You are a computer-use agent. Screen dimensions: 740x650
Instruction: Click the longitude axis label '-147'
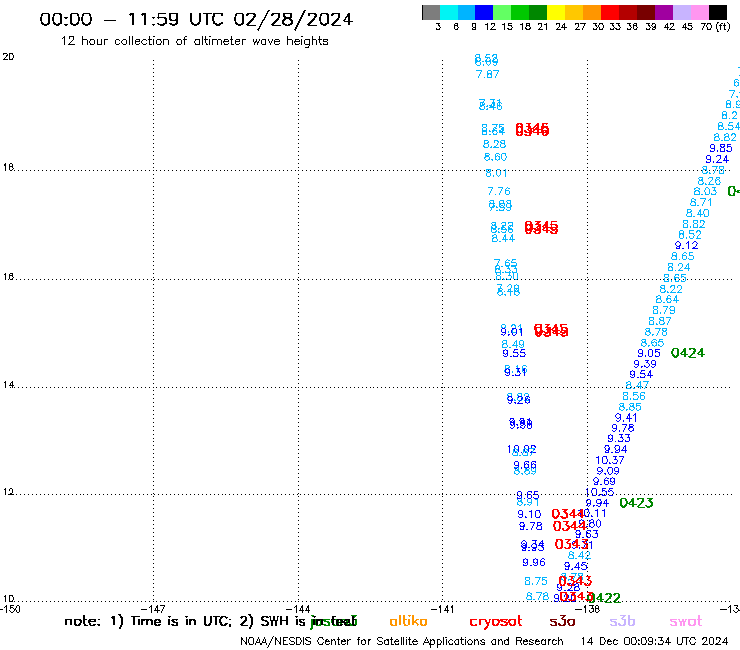(x=153, y=609)
